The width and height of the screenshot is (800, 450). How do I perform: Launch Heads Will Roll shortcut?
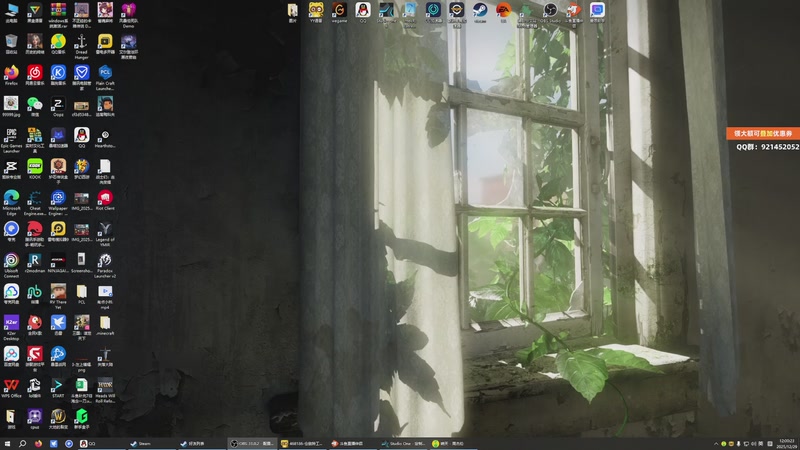click(105, 390)
